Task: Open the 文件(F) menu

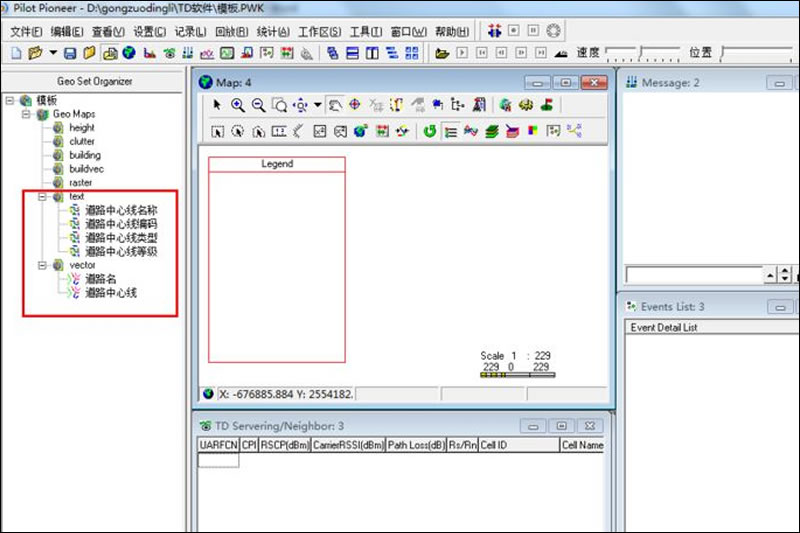Action: (x=27, y=31)
